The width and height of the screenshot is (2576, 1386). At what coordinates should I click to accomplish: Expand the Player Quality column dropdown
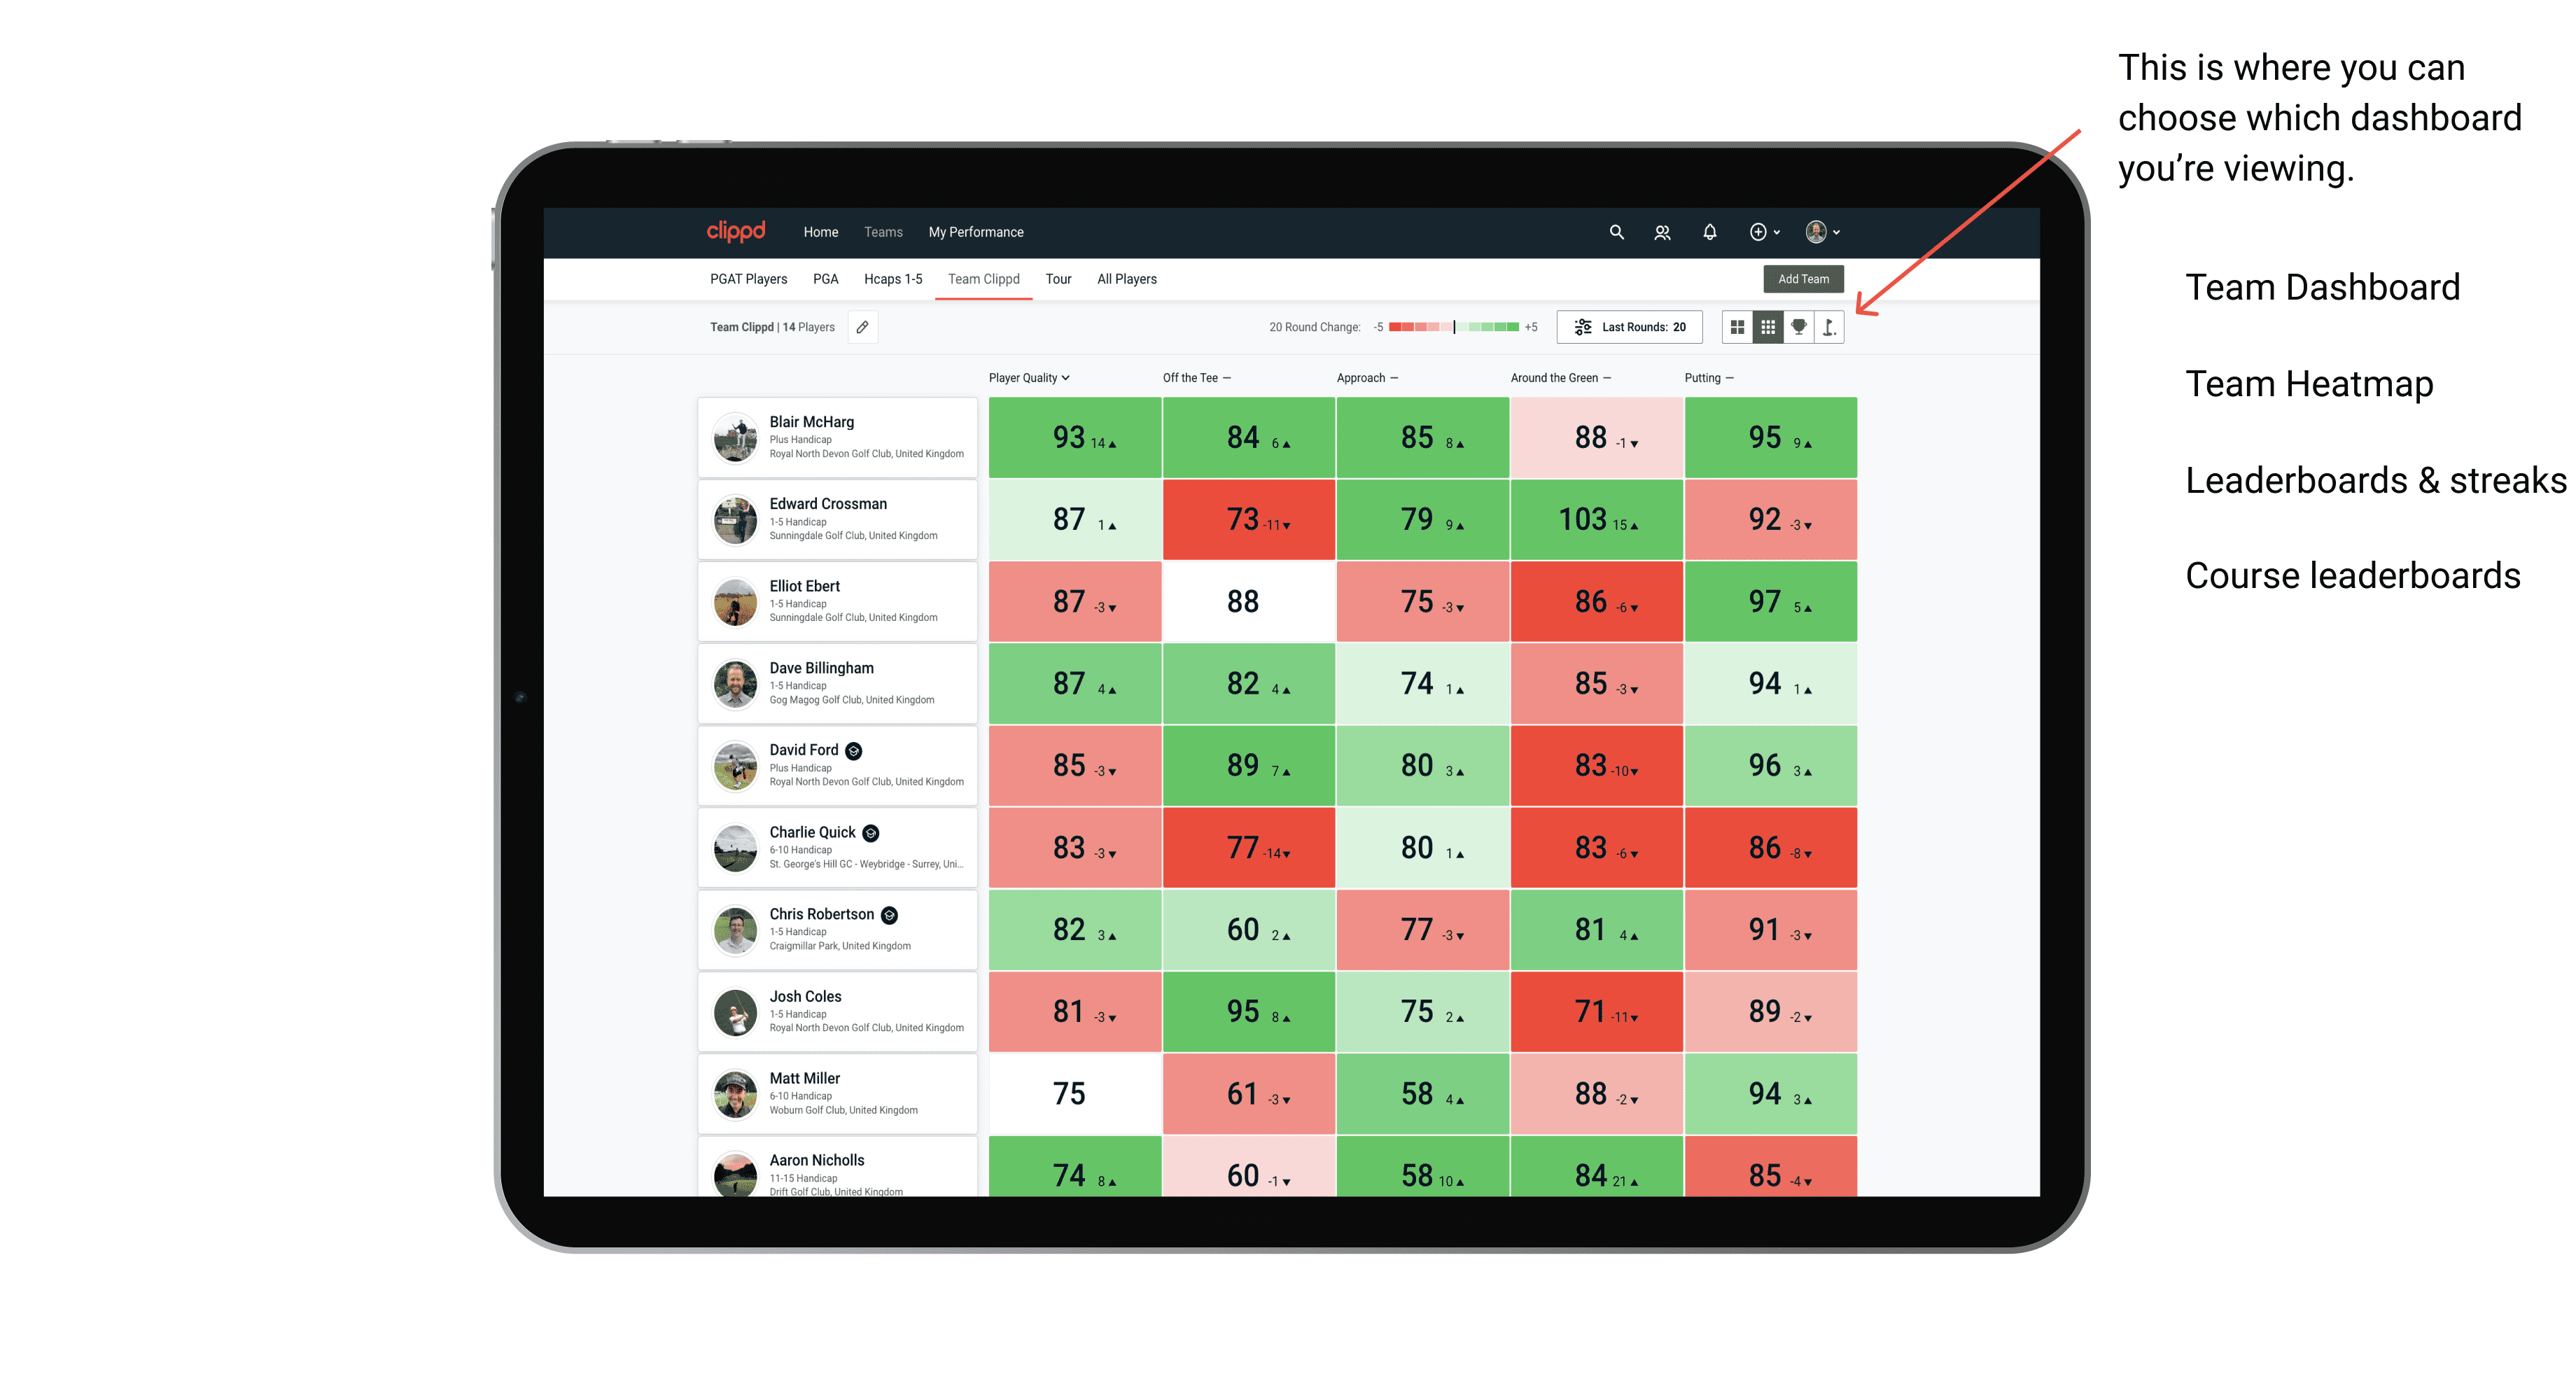point(1030,379)
